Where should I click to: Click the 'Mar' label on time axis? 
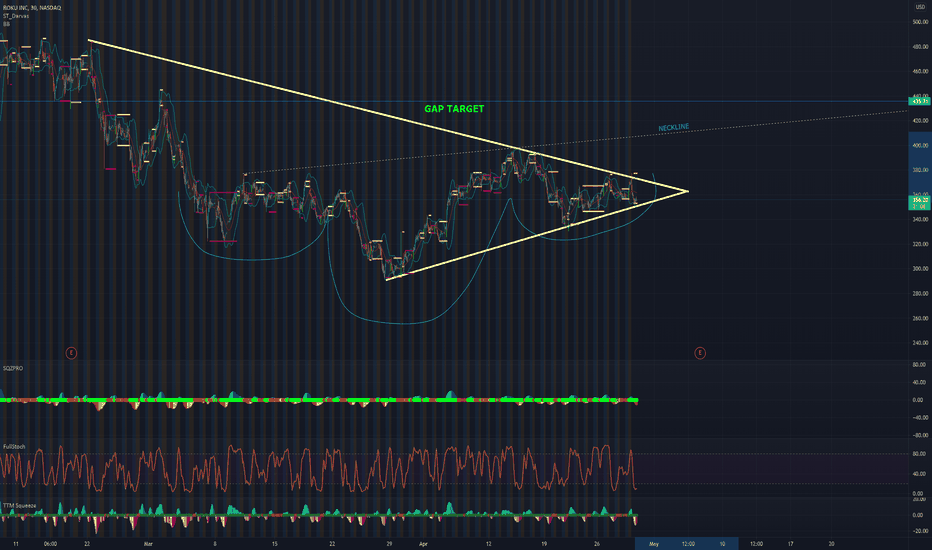(x=149, y=544)
